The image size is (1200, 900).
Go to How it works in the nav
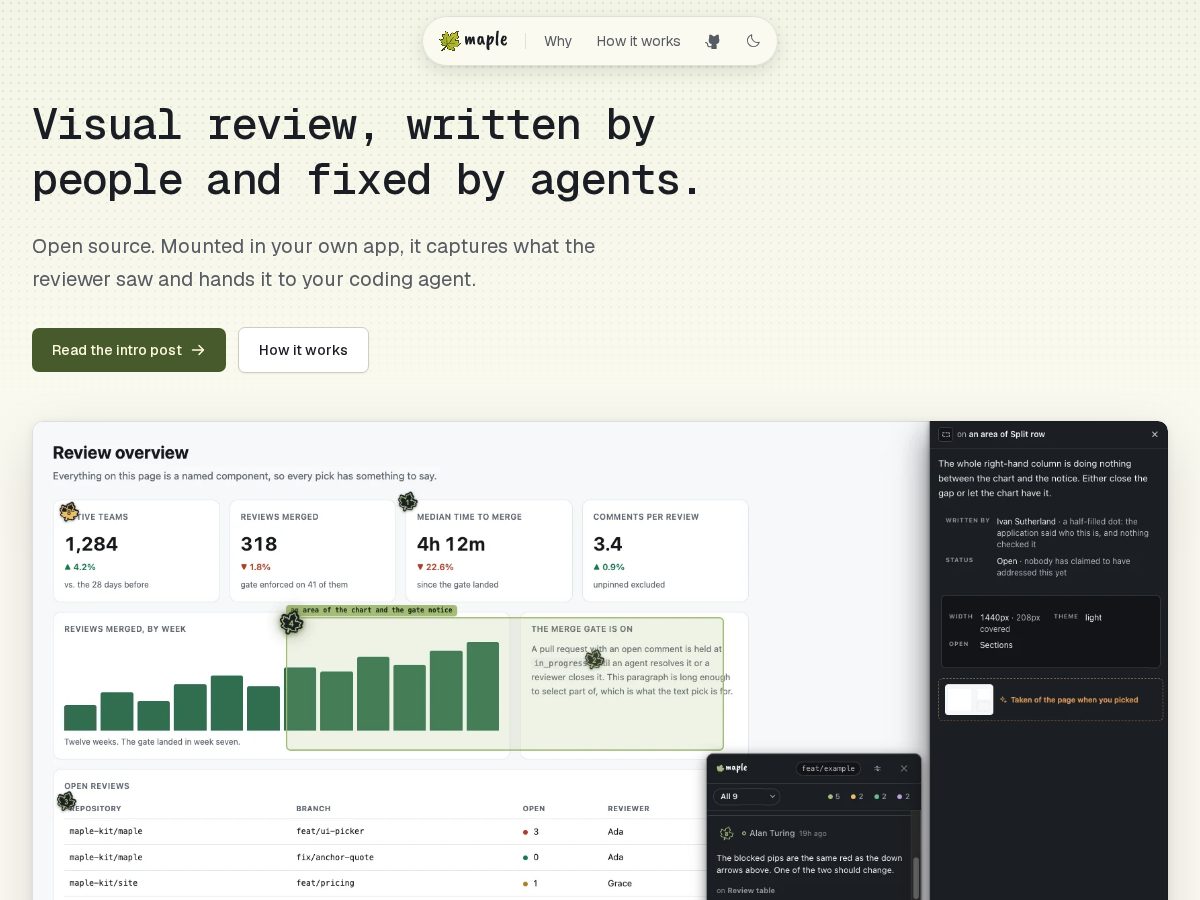[x=638, y=41]
